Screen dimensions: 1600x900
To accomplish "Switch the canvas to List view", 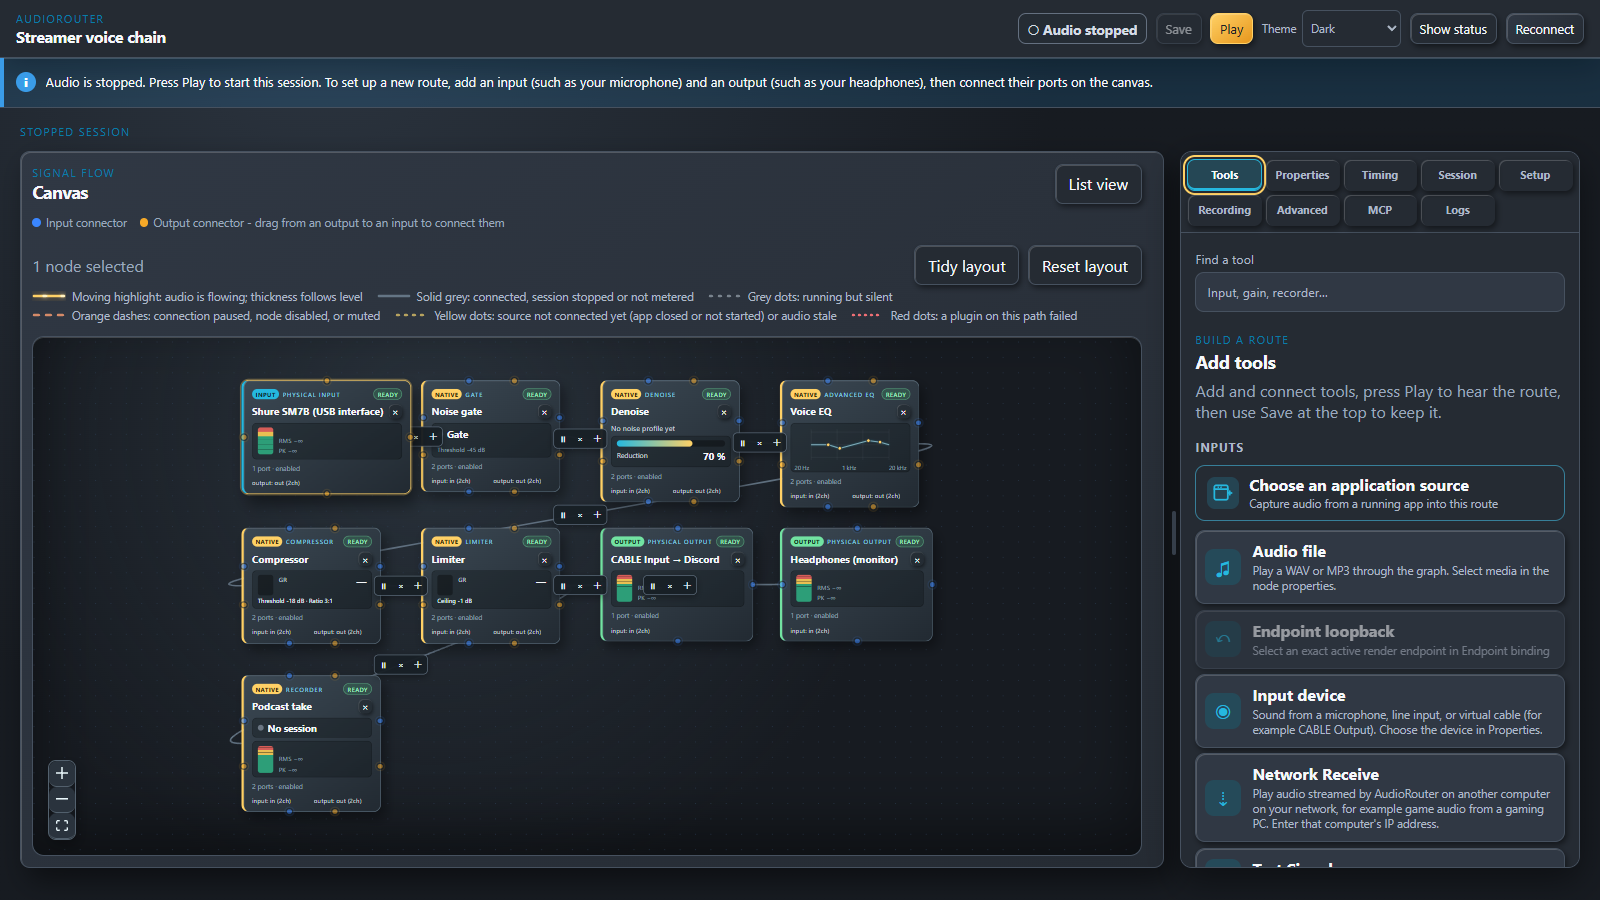I will click(1098, 184).
